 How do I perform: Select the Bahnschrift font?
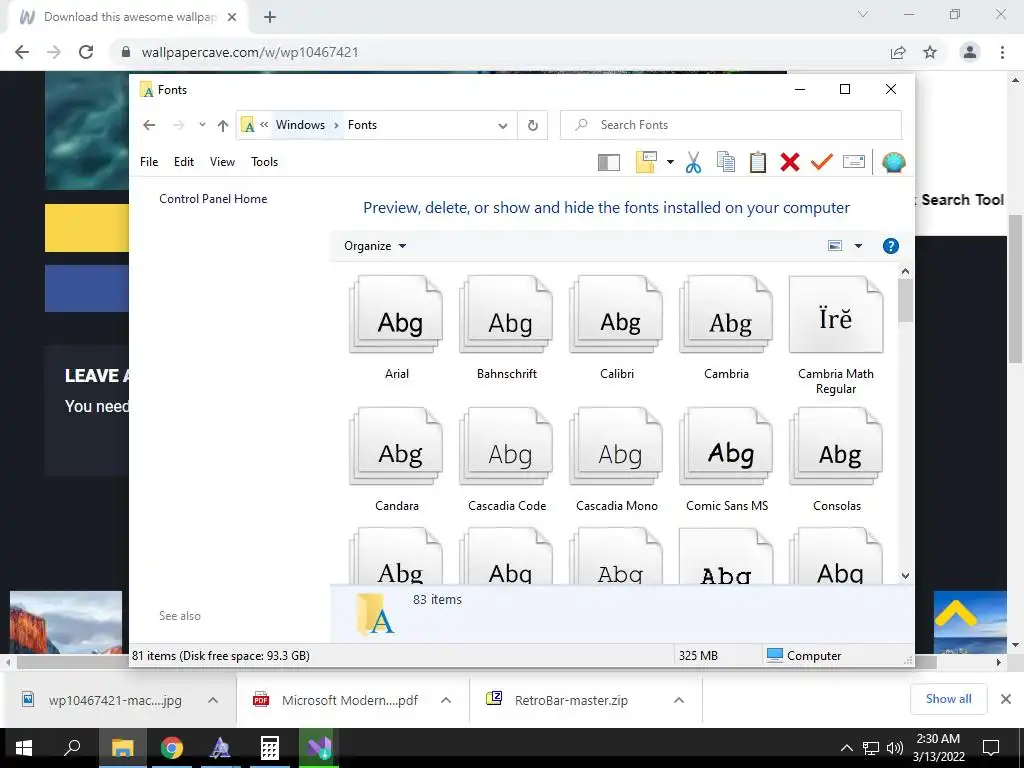(x=507, y=328)
